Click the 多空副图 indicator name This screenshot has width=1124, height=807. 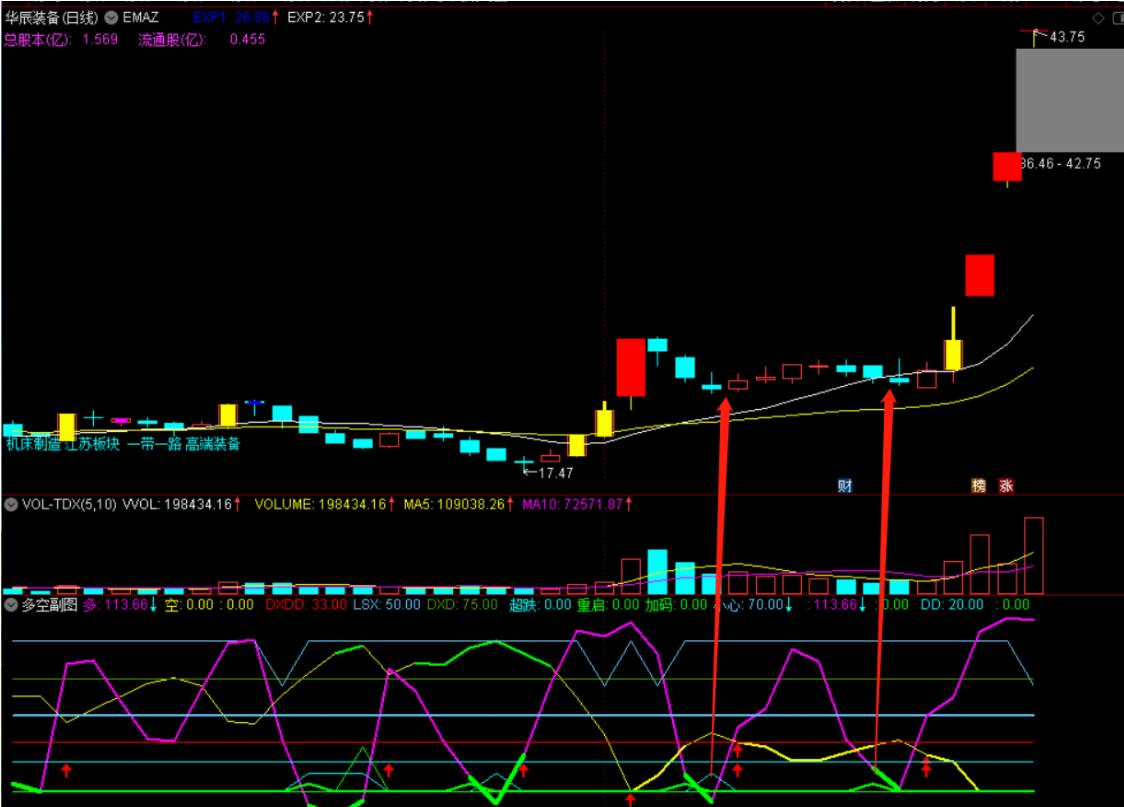click(49, 605)
